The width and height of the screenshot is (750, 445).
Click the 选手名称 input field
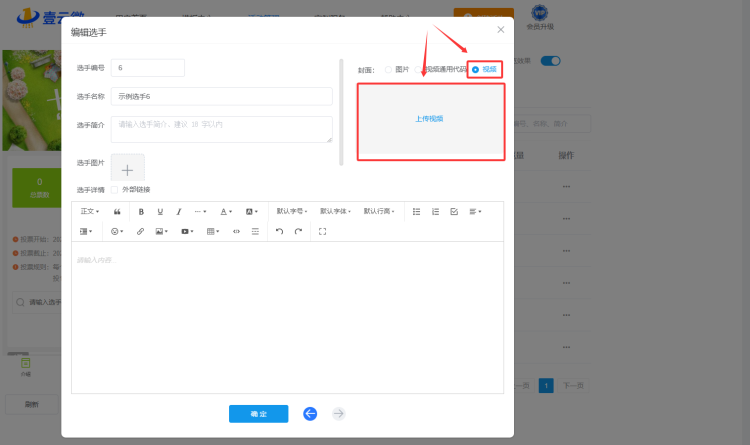(x=222, y=96)
